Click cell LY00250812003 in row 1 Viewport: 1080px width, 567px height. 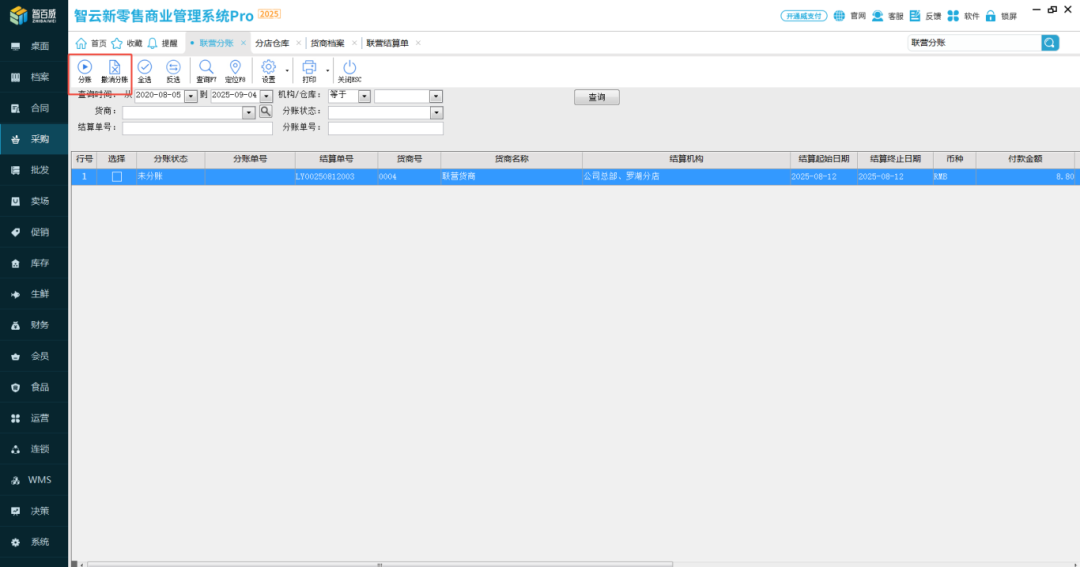[x=336, y=177]
